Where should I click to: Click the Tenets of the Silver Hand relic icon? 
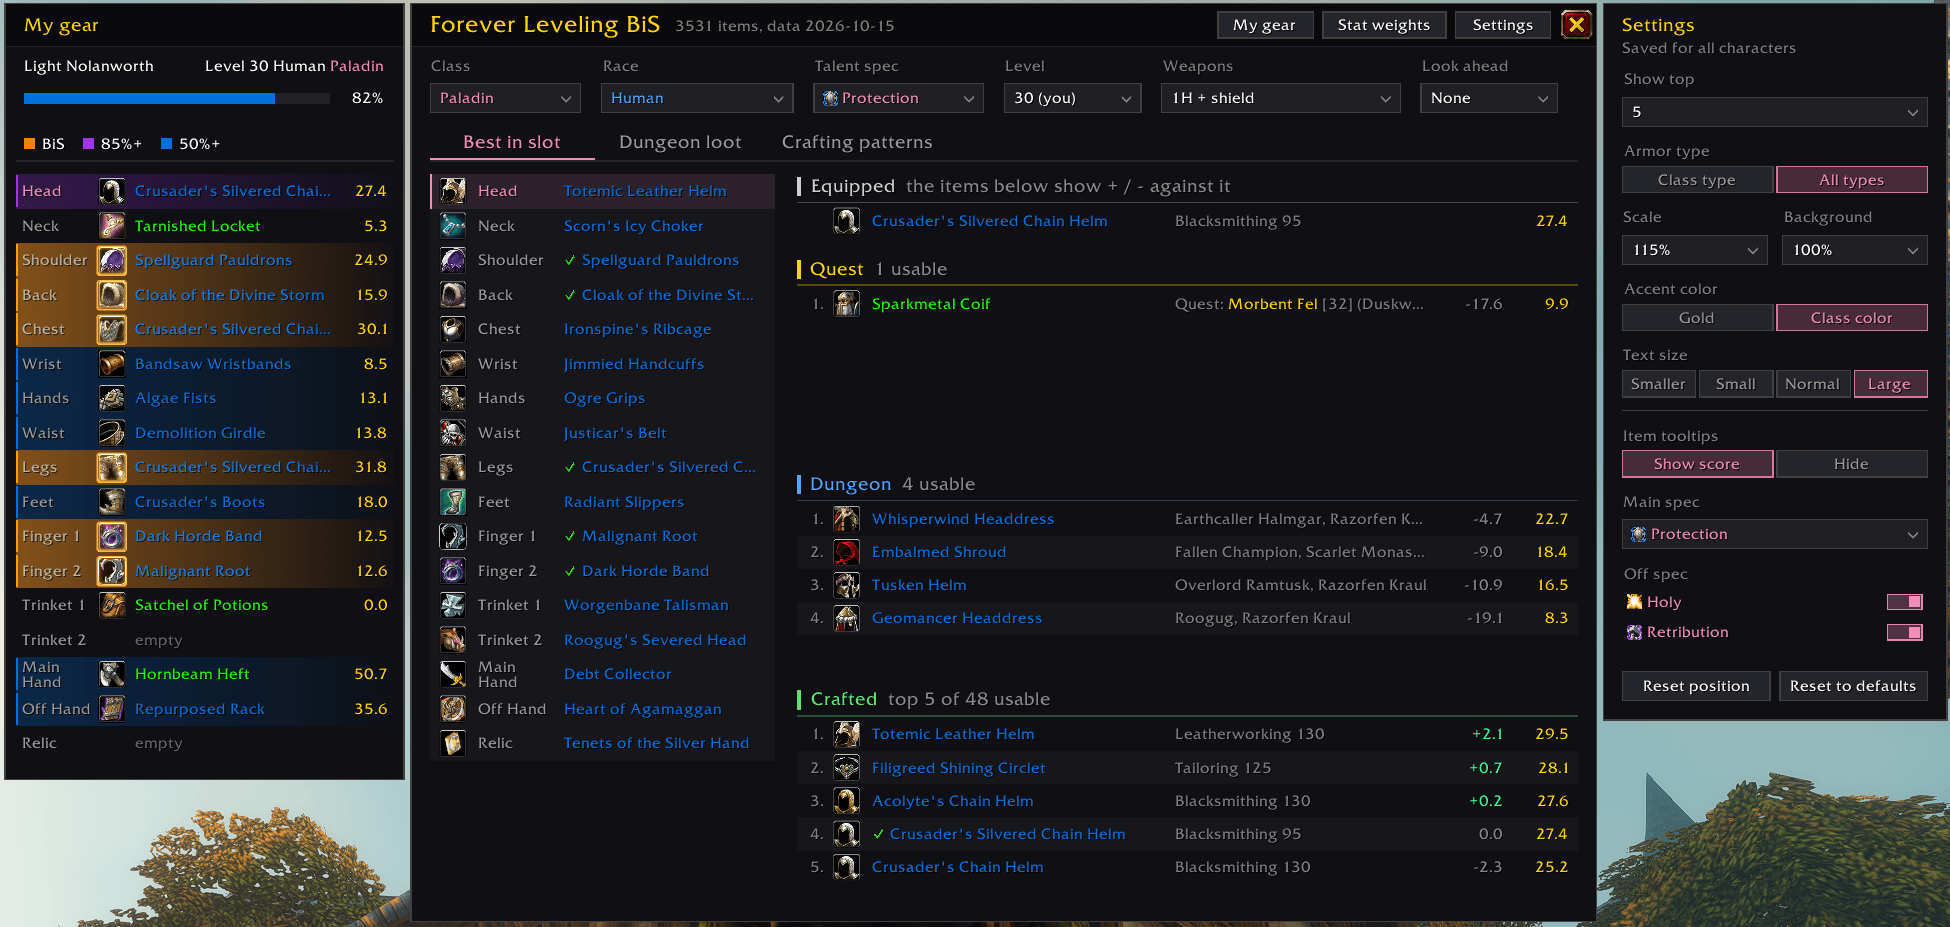pyautogui.click(x=453, y=743)
